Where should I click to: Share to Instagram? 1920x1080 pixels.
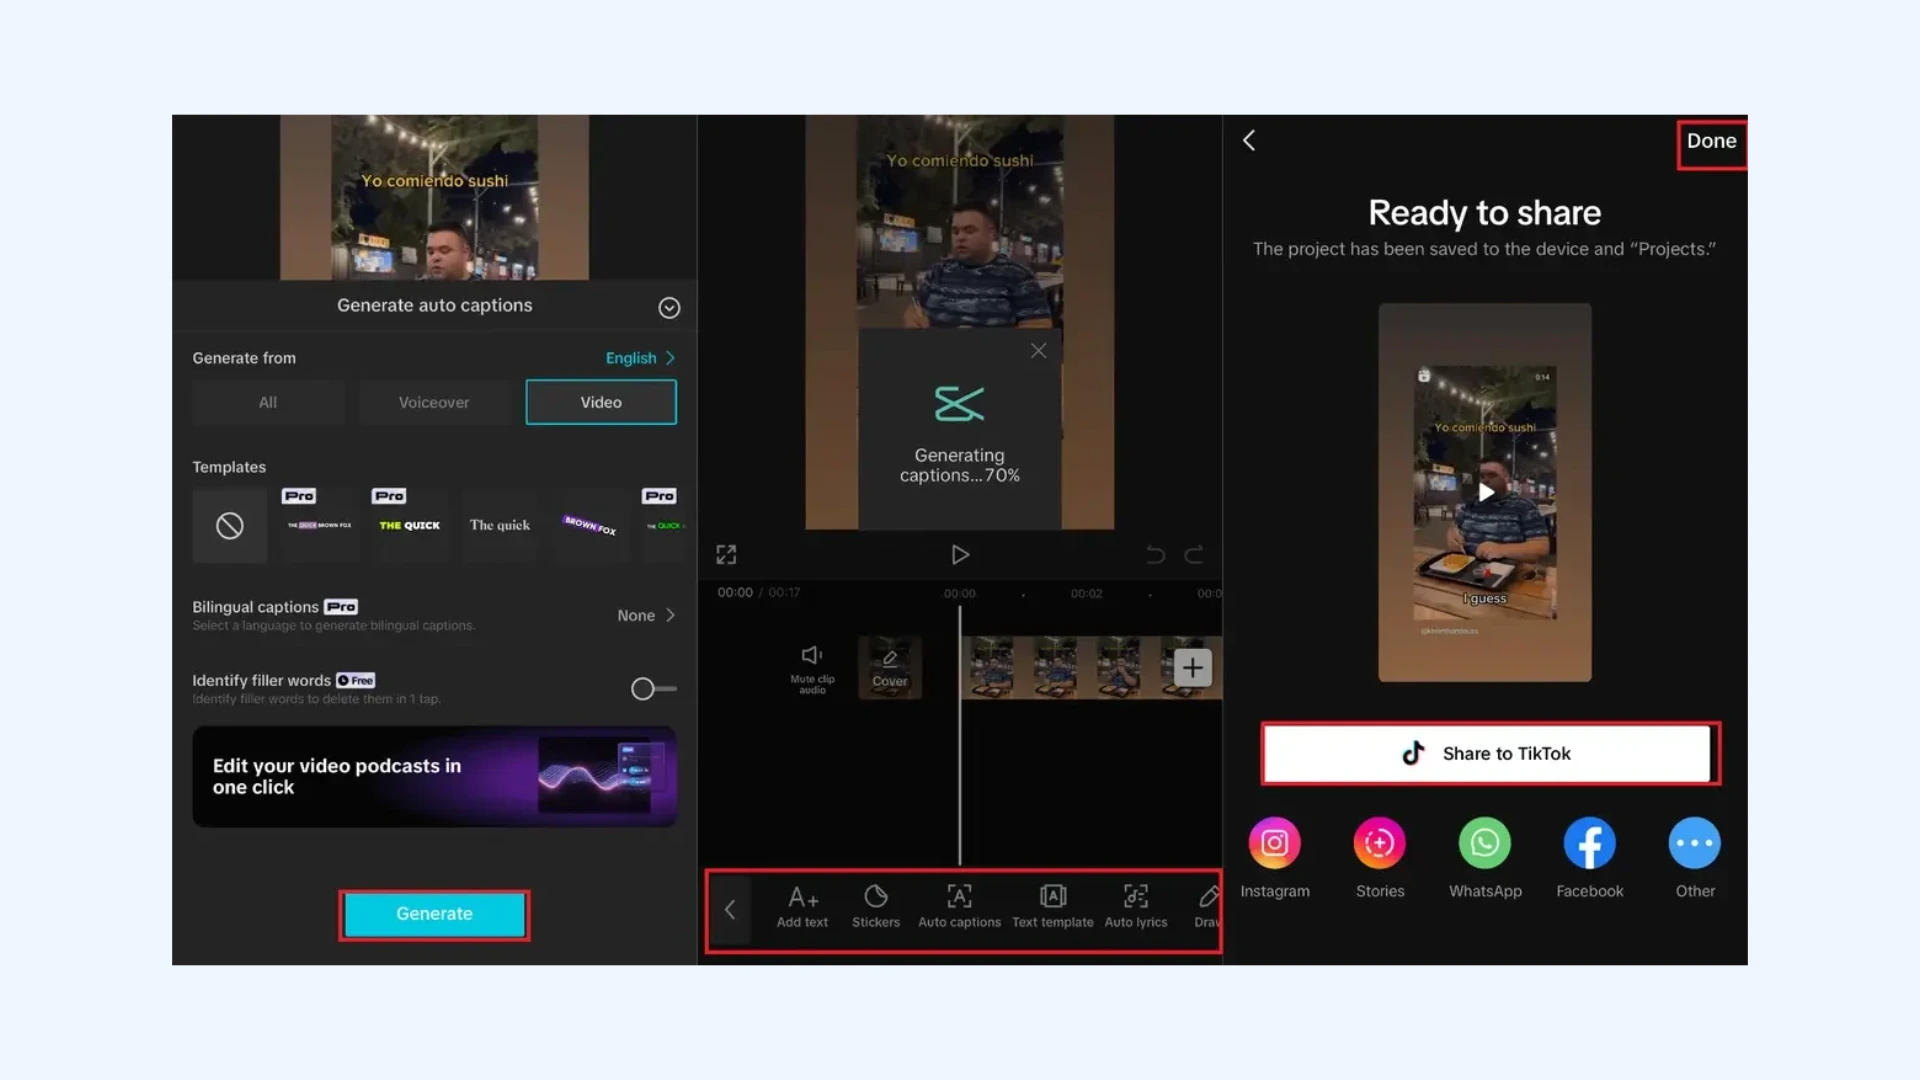[x=1275, y=858]
